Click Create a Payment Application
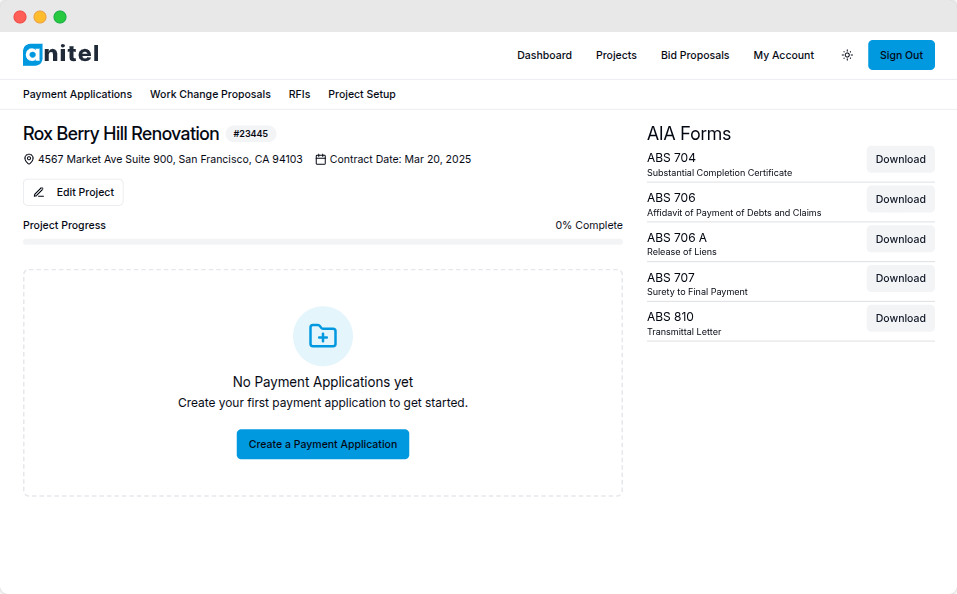957x594 pixels. point(322,444)
